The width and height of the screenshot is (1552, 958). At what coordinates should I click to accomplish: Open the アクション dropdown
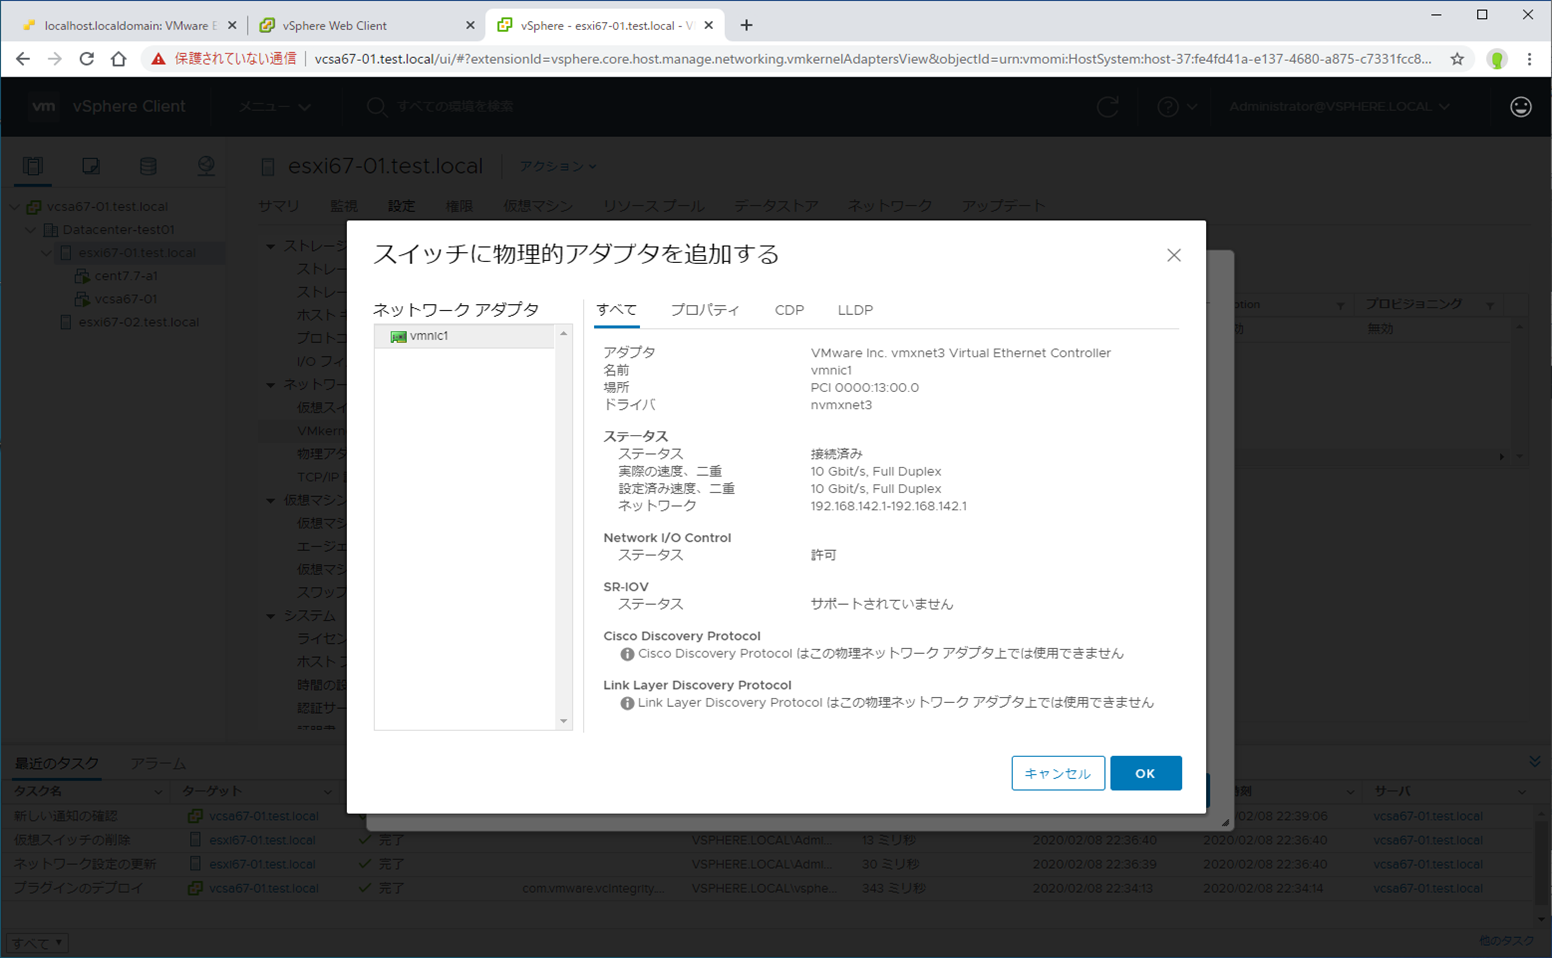558,166
